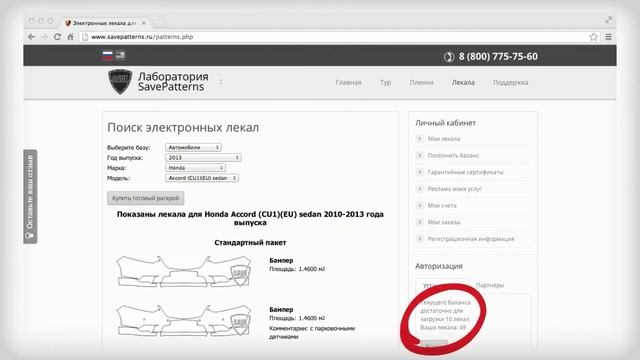Switch to the Партнеры authorization tab
This screenshot has height=360, width=640.
pos(490,285)
